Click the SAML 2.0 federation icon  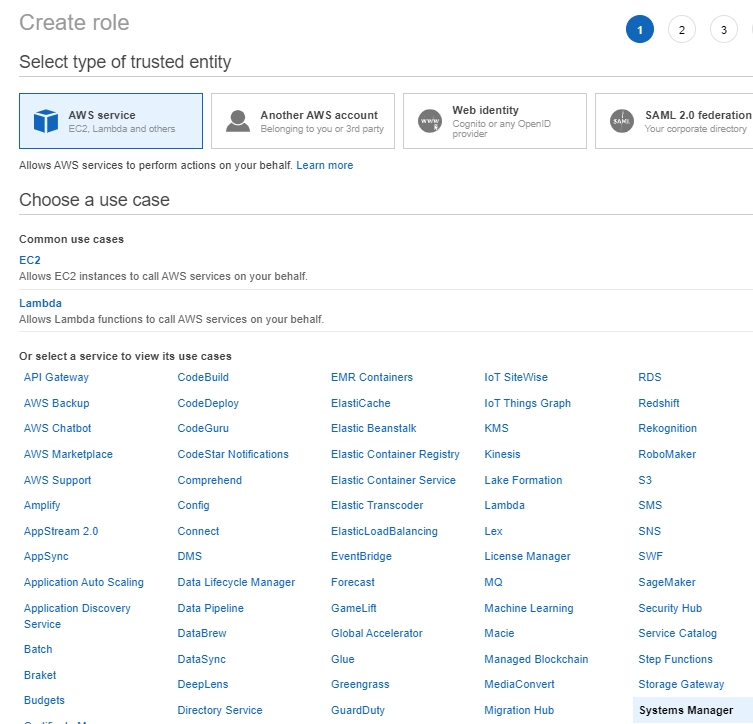622,121
